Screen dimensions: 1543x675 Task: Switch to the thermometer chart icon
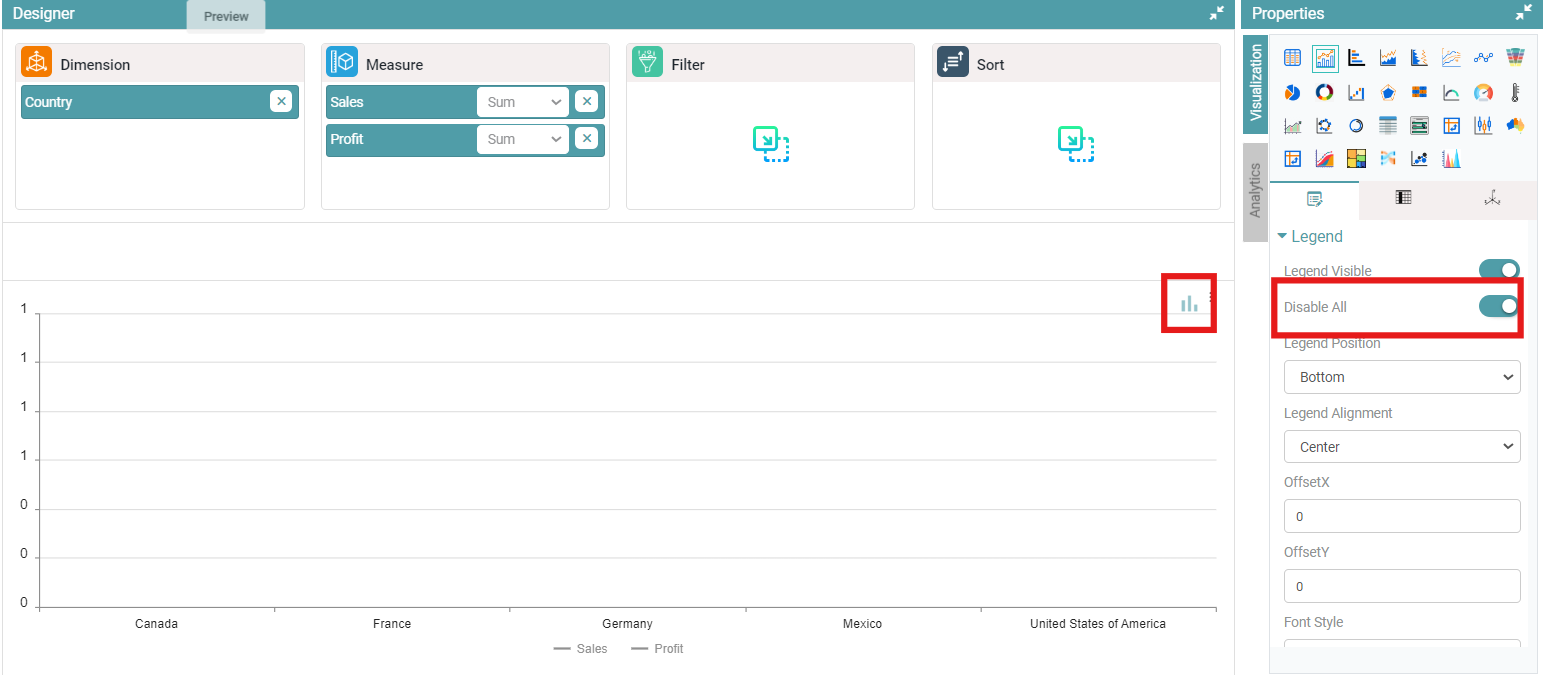pos(1515,93)
